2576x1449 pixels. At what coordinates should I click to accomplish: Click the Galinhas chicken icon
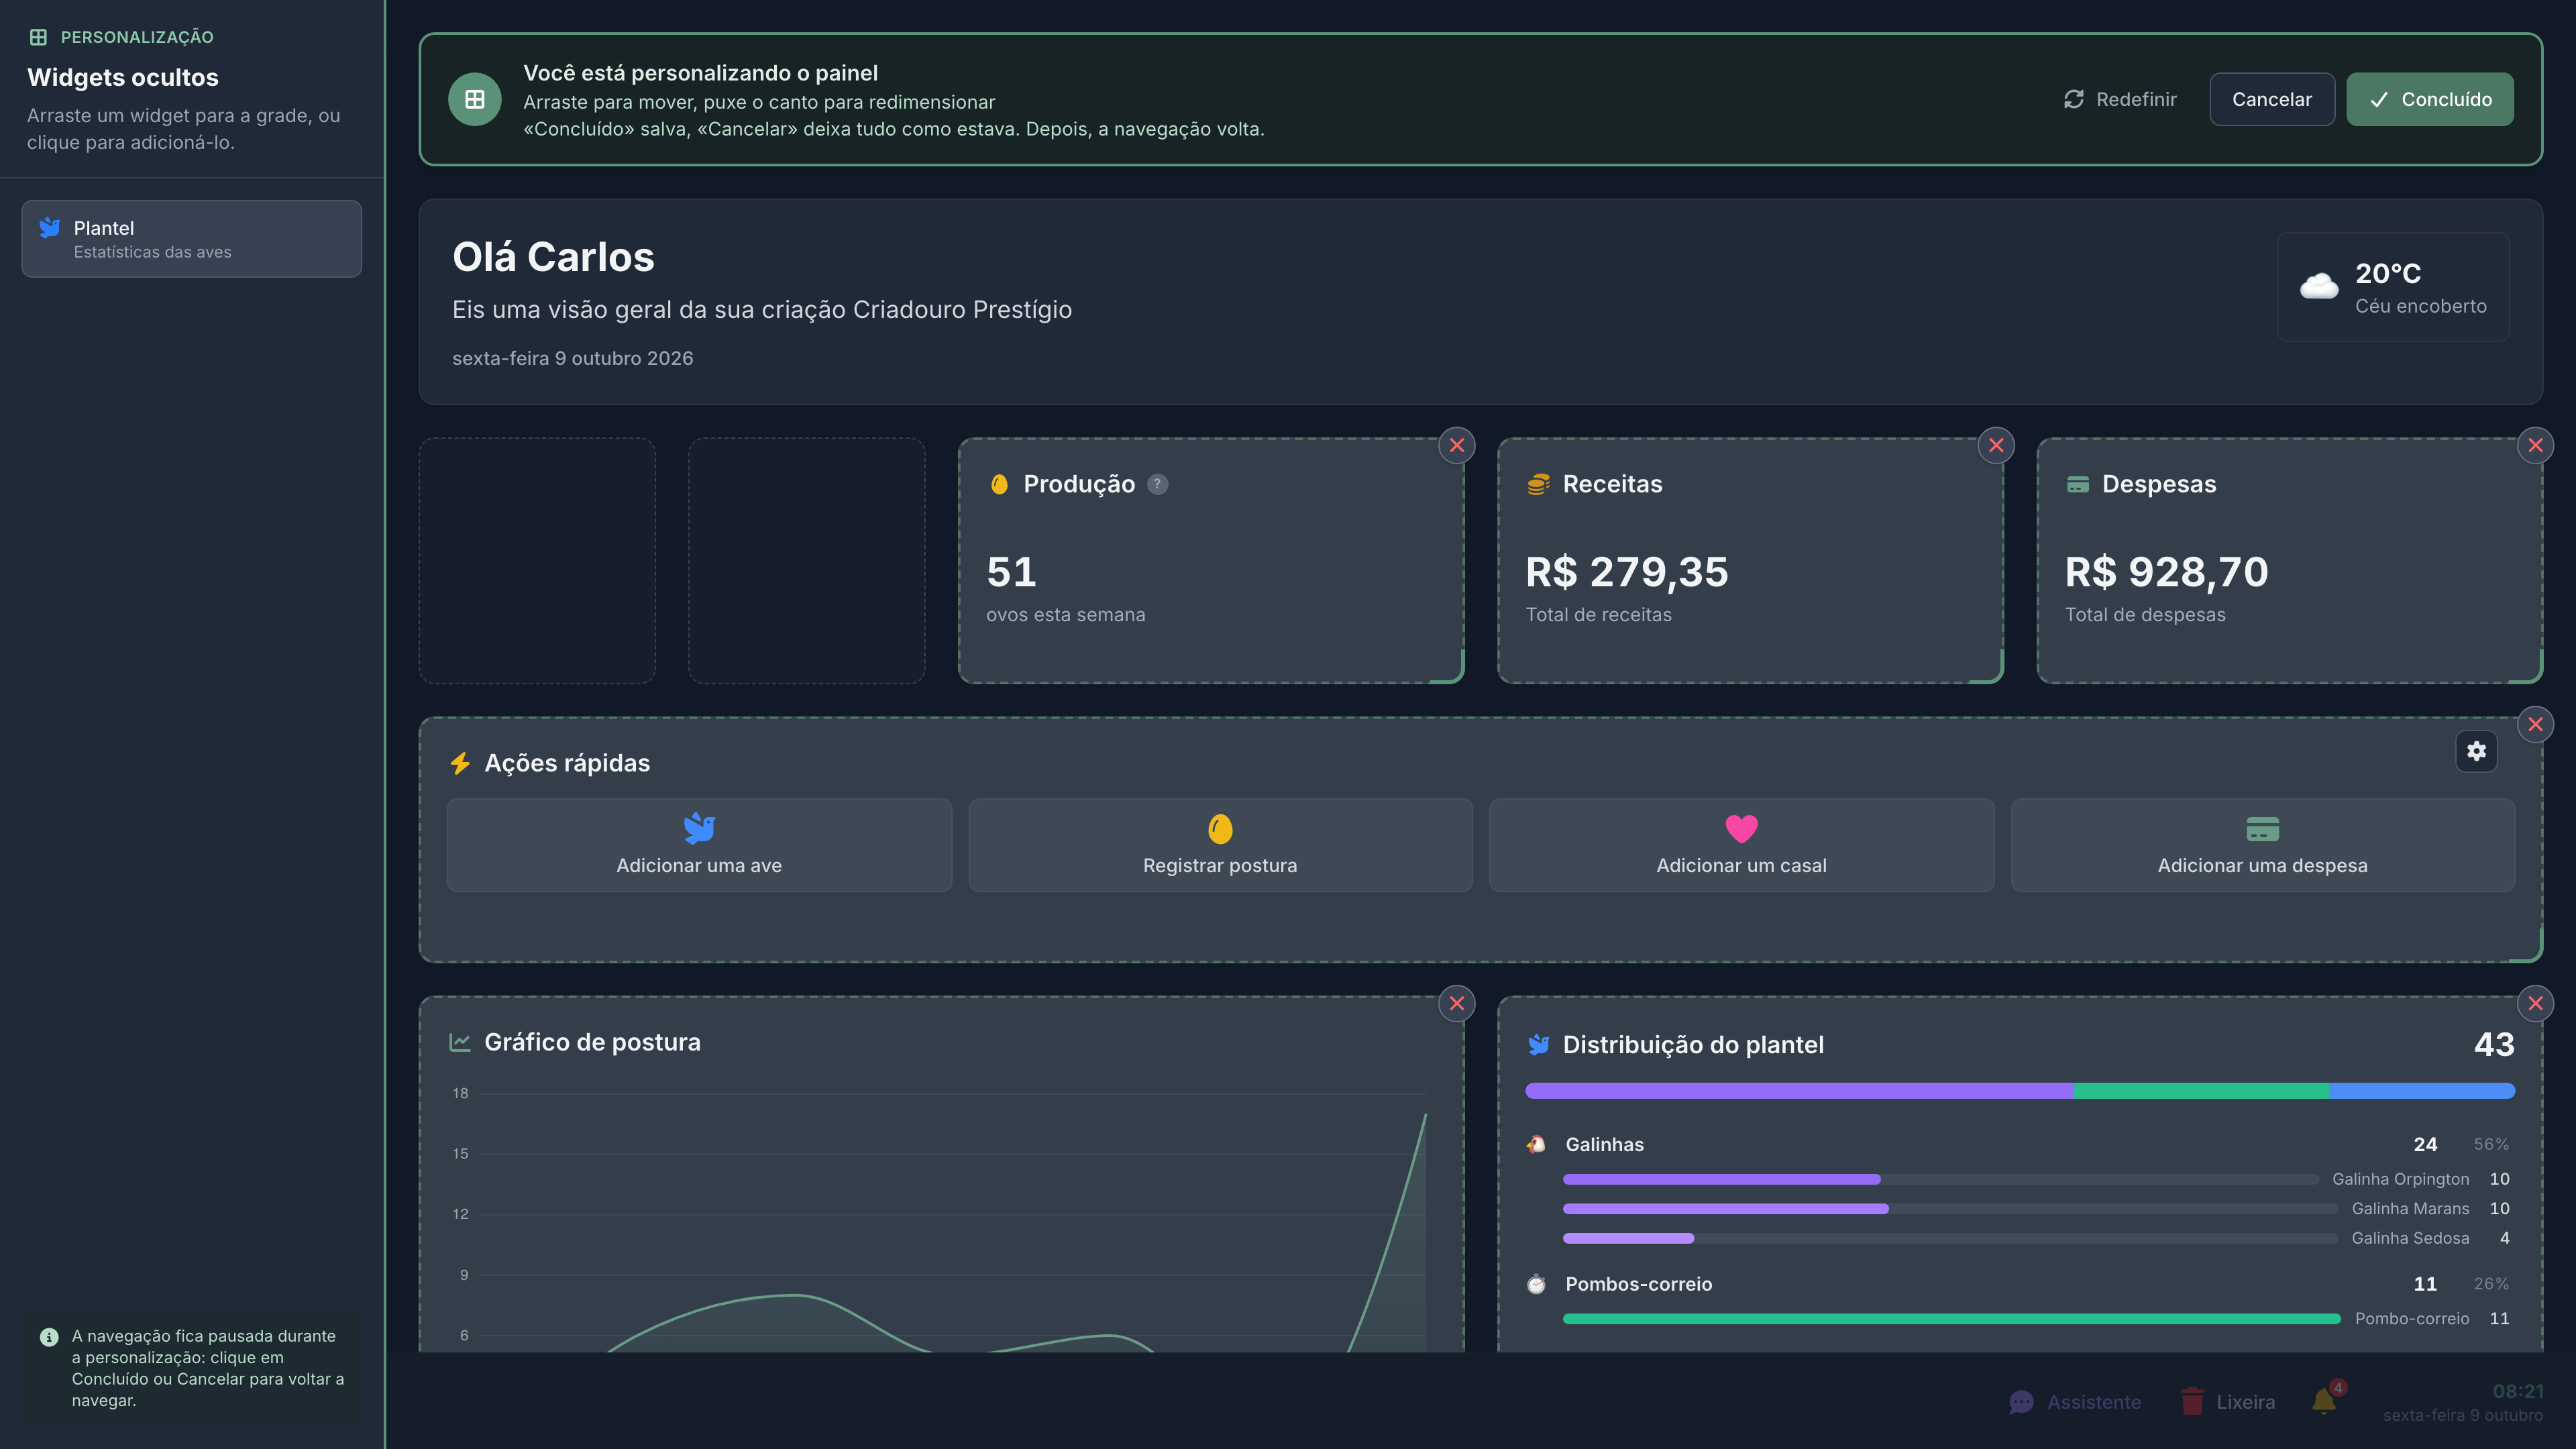point(1537,1144)
